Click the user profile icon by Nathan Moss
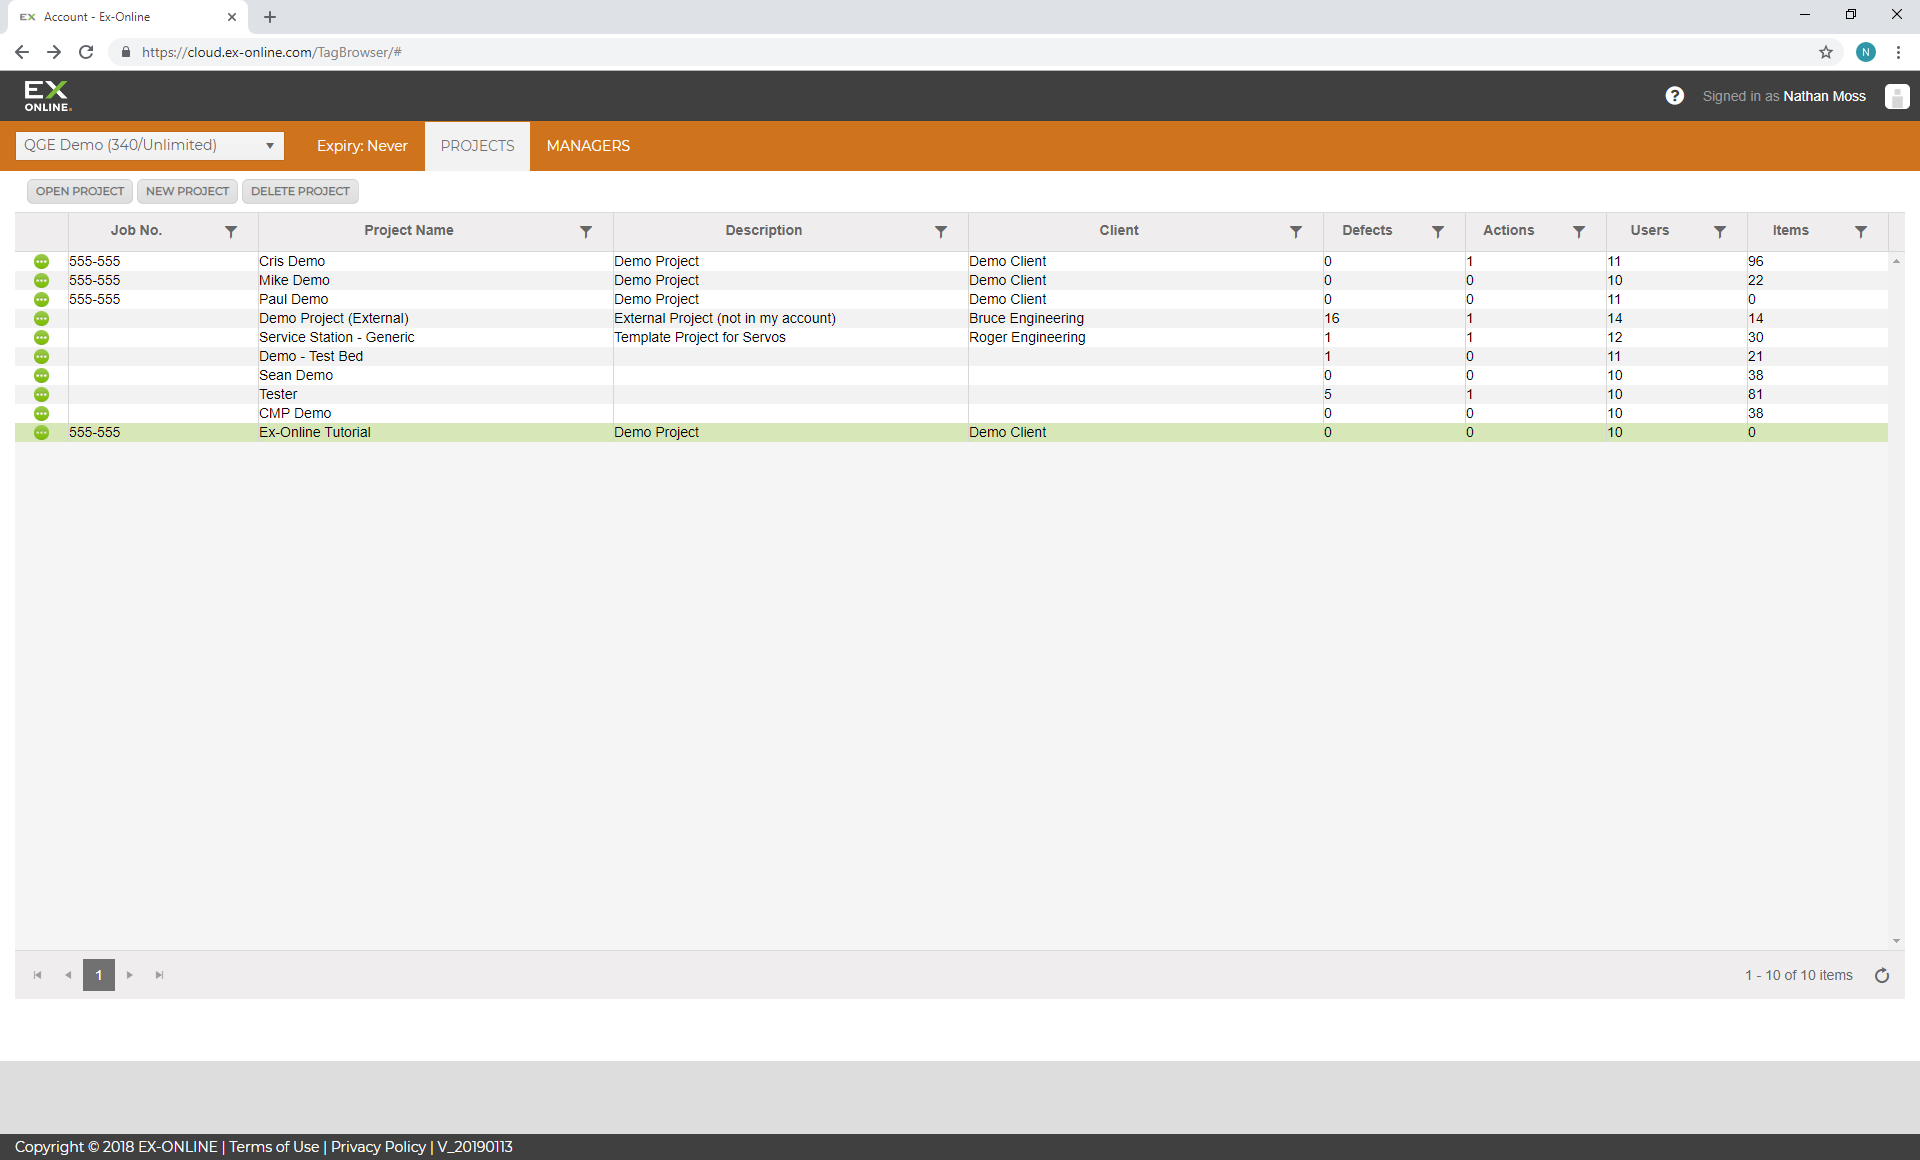This screenshot has width=1920, height=1160. (1896, 96)
